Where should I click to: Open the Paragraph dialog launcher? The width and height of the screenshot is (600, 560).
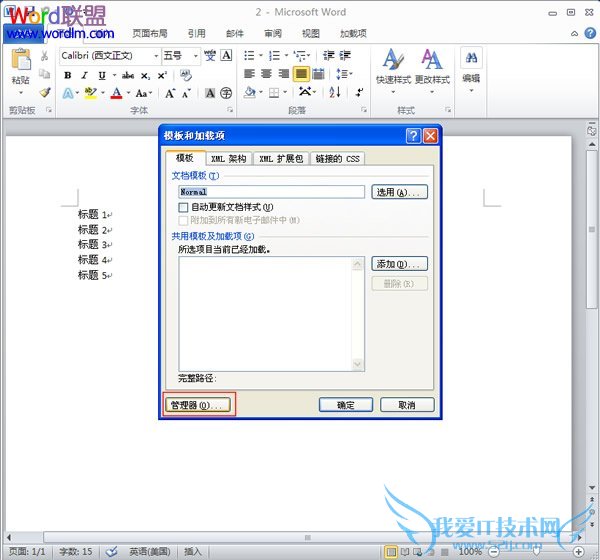pos(363,110)
